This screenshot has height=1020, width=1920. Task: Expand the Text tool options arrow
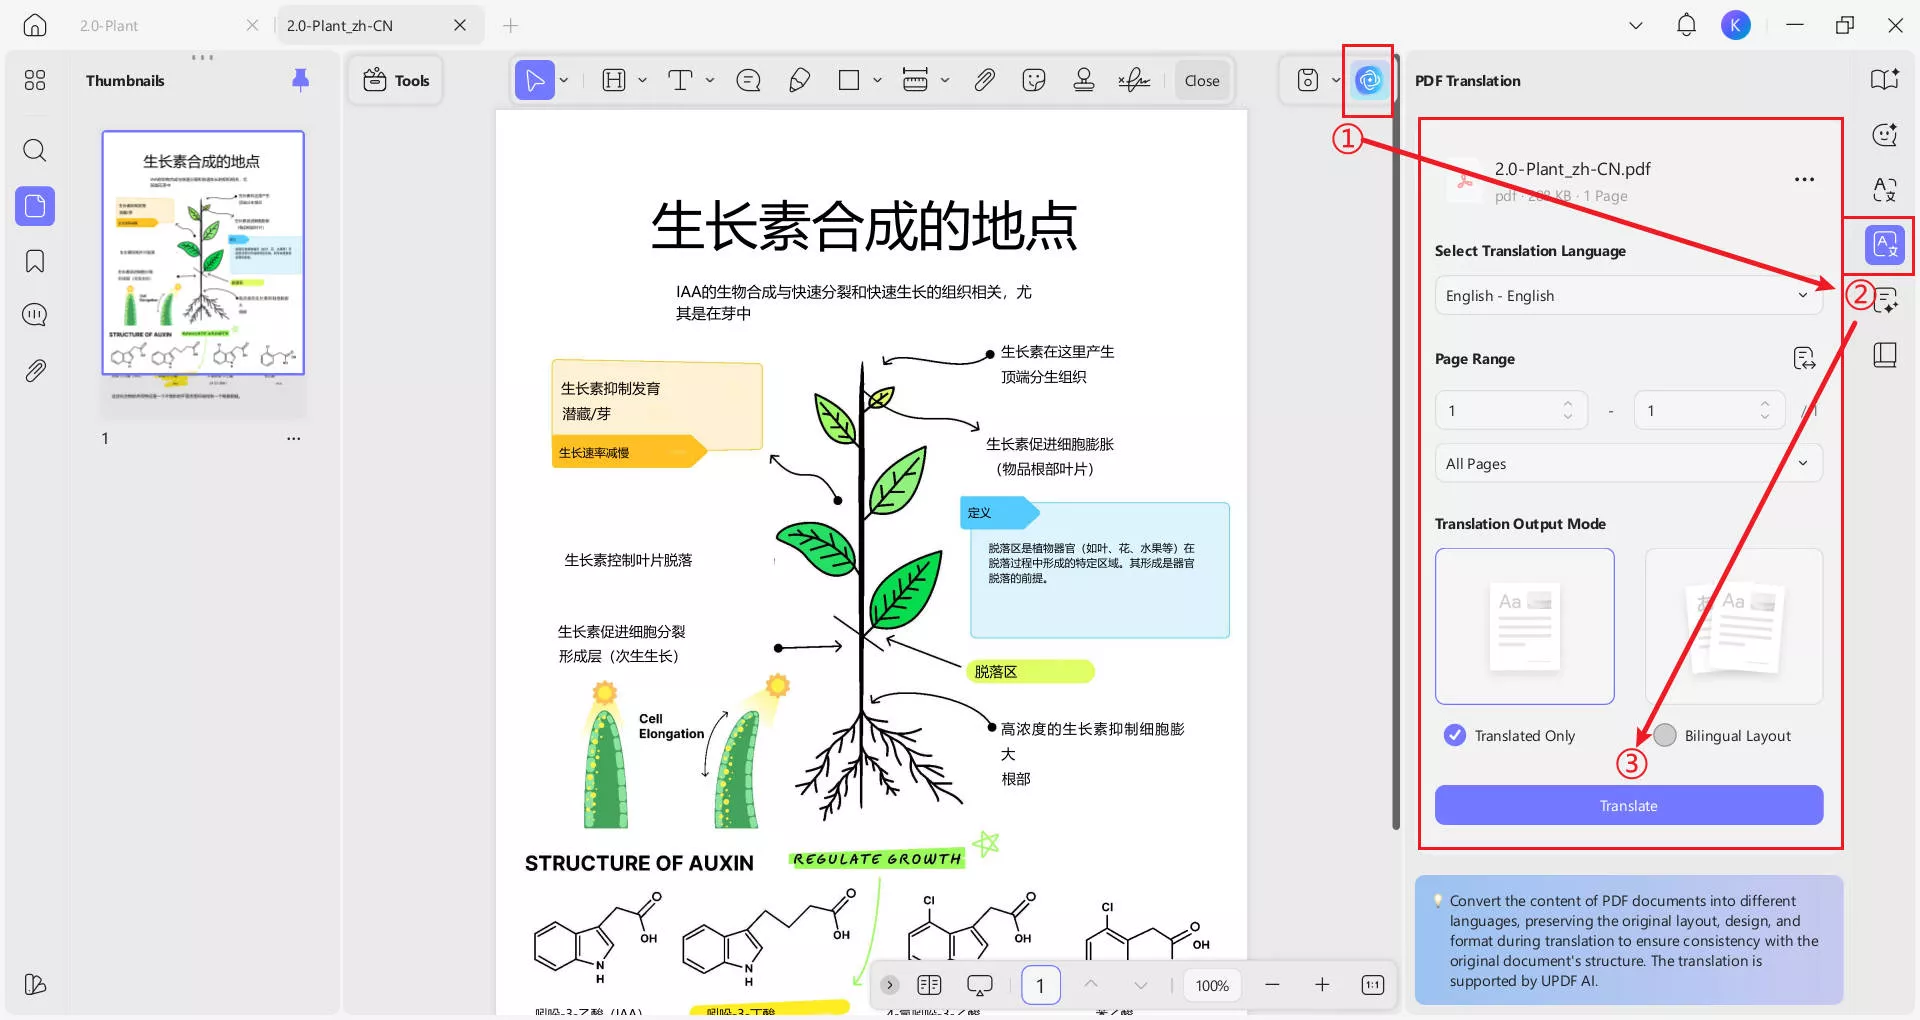(x=710, y=80)
